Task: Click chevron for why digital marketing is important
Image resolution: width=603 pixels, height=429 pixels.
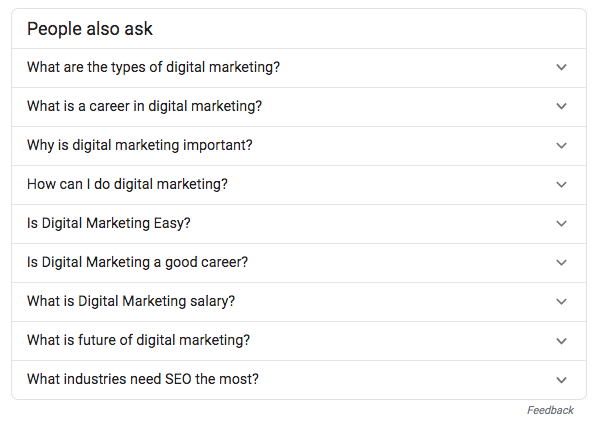Action: click(x=561, y=145)
